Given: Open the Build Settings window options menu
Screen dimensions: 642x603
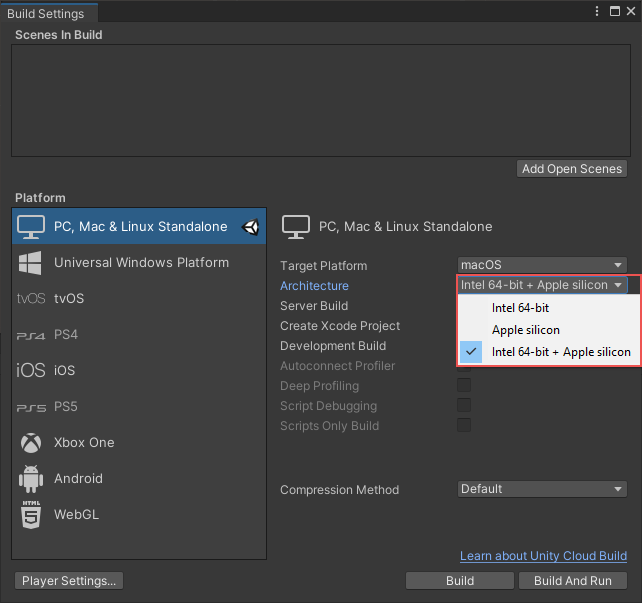Looking at the screenshot, I should point(596,11).
